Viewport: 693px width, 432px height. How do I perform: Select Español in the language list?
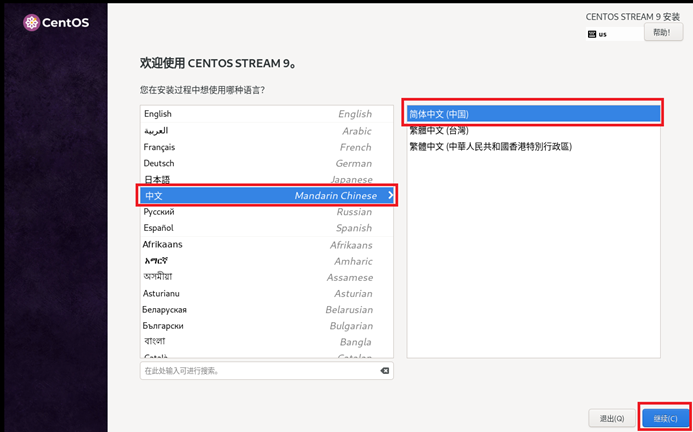click(x=267, y=228)
